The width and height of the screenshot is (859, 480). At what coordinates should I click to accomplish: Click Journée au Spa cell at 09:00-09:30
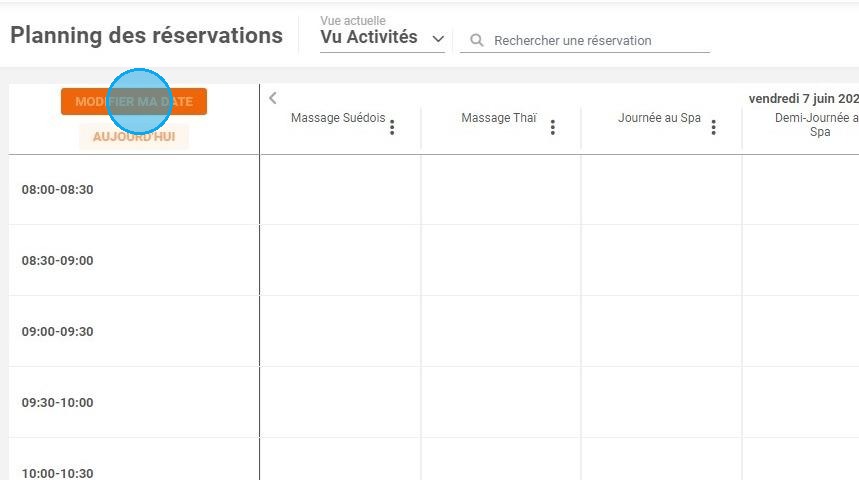[x=662, y=332]
